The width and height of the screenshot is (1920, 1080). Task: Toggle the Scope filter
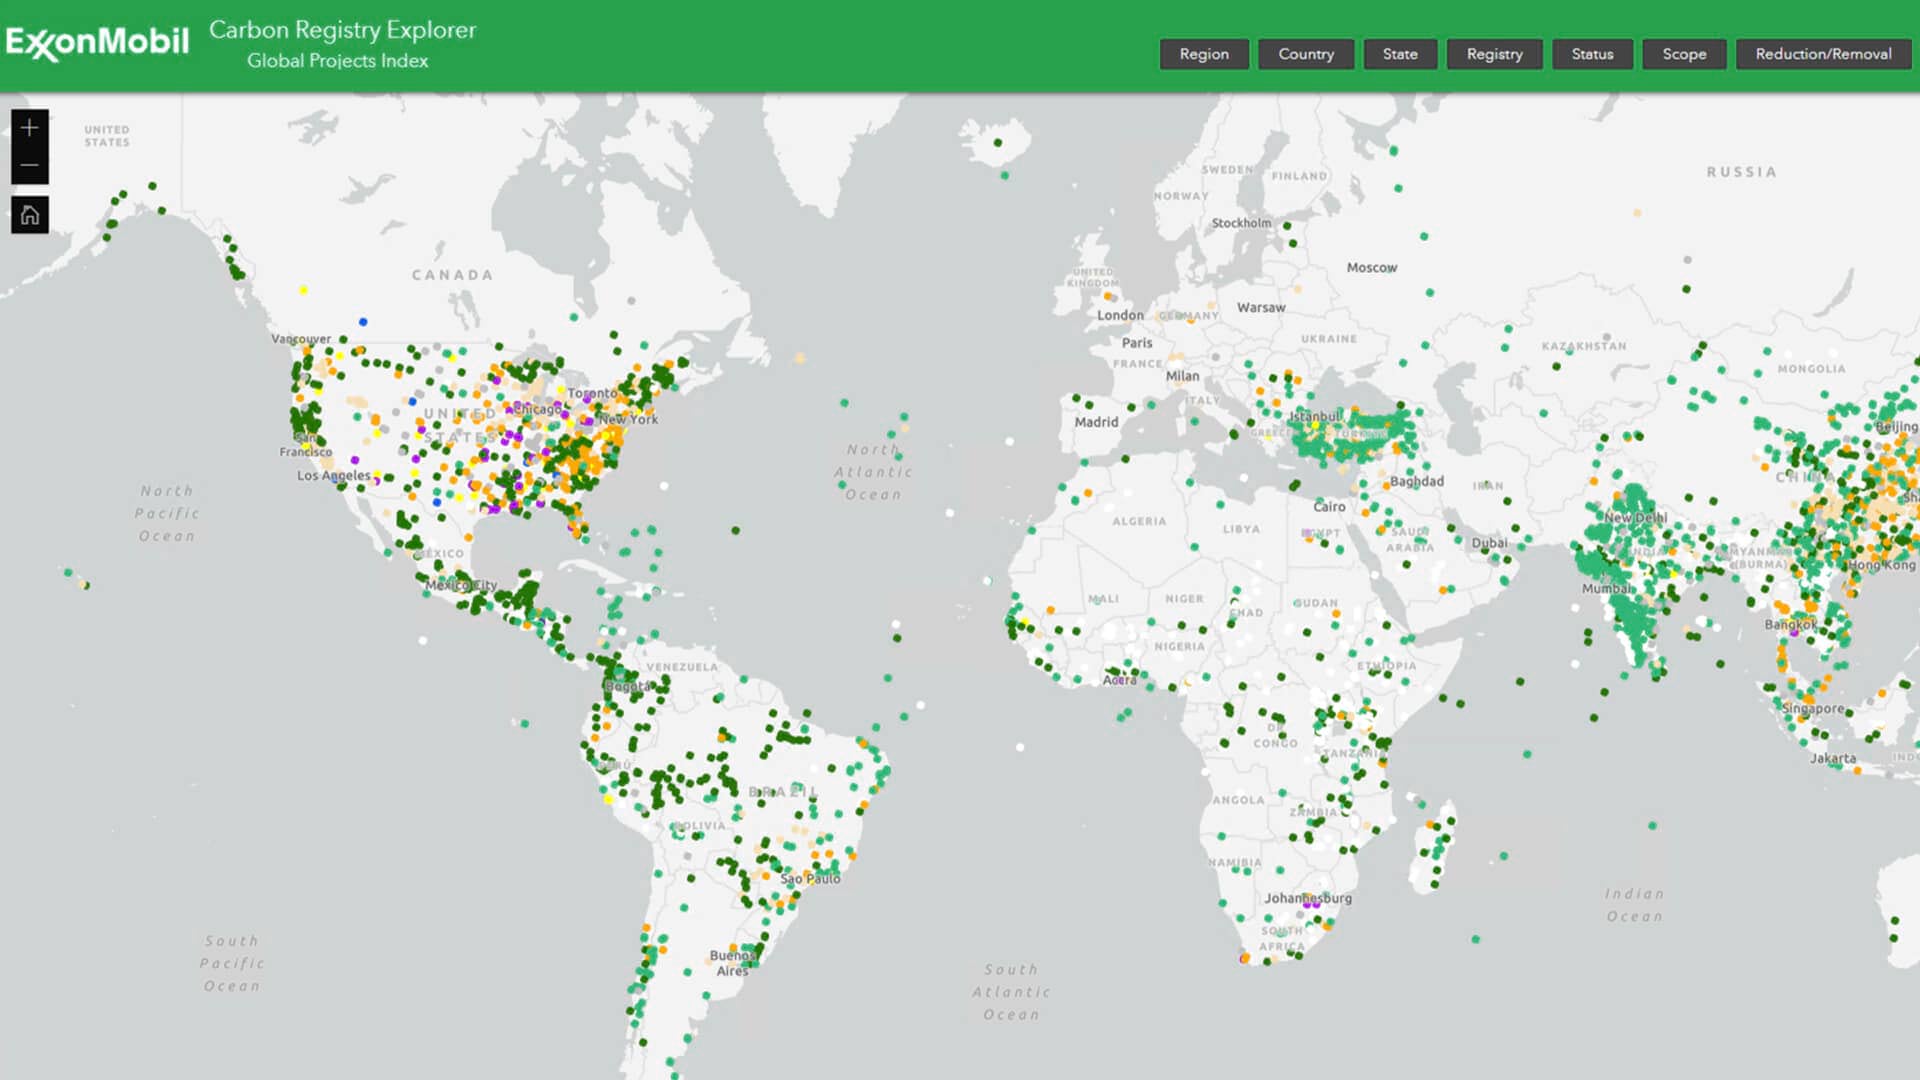point(1683,54)
